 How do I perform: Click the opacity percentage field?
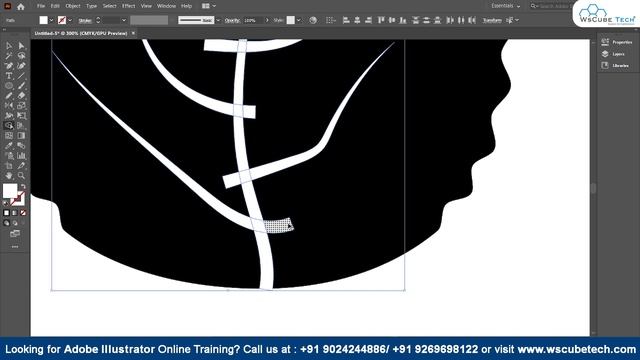(x=253, y=20)
